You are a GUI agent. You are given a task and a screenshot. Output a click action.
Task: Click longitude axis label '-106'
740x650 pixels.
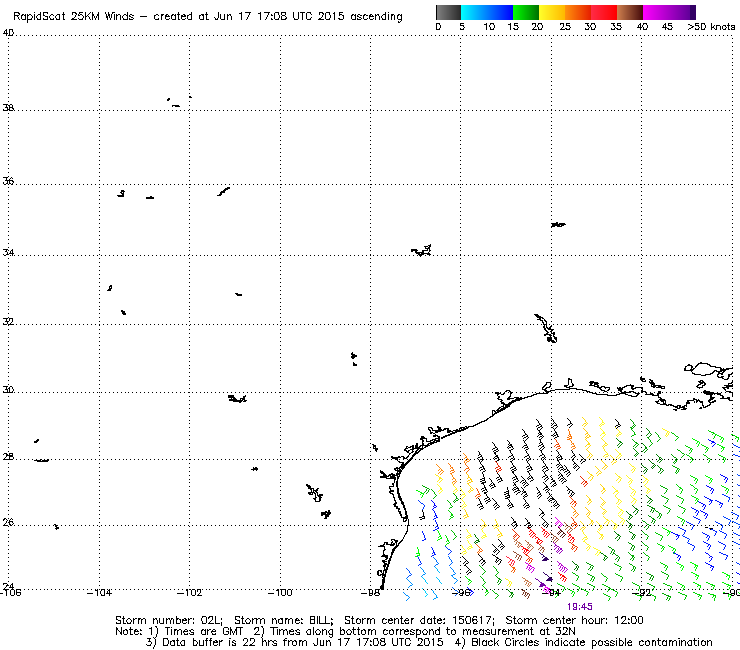pyautogui.click(x=10, y=593)
